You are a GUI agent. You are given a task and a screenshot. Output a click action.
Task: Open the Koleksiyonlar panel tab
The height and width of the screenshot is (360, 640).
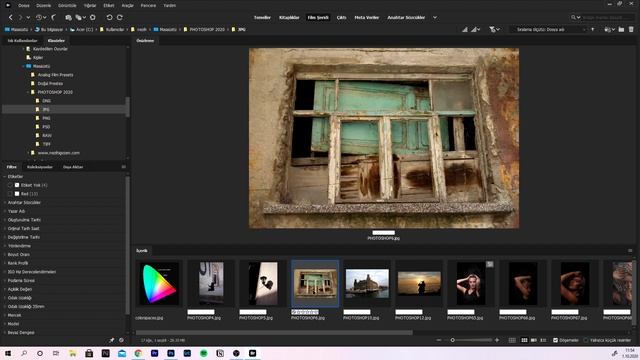pyautogui.click(x=40, y=167)
